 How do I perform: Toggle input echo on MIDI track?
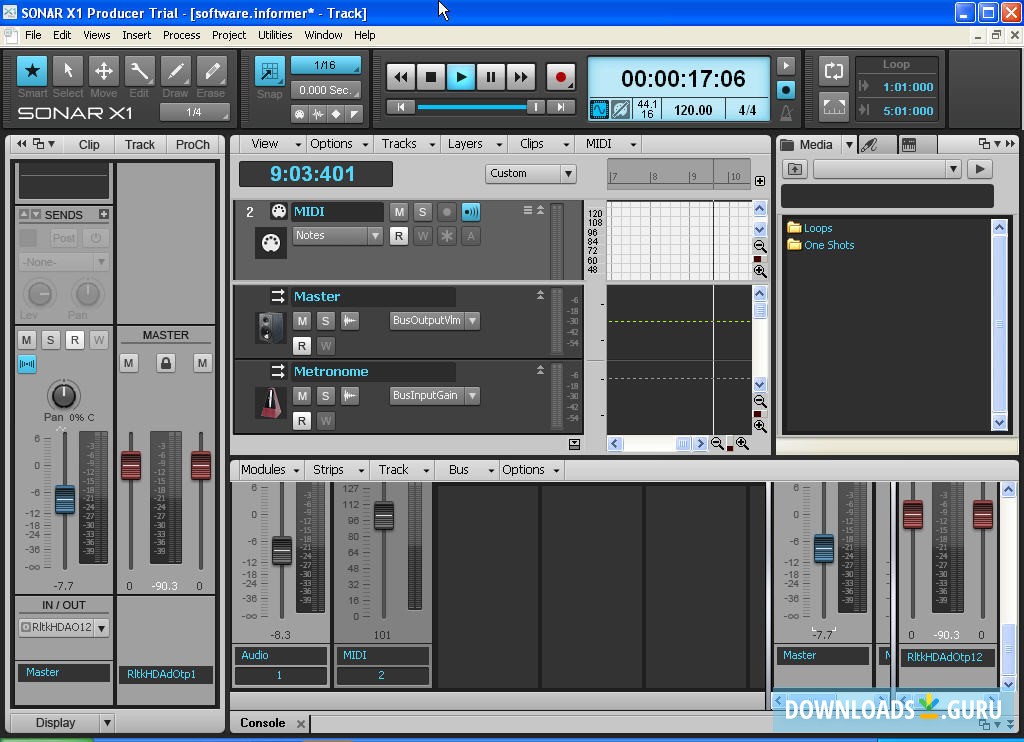(471, 212)
